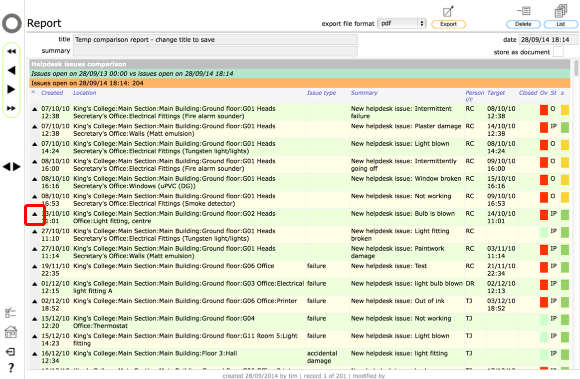
Task: Click the date field showing 28/09/14 18:14
Action: coord(548,40)
